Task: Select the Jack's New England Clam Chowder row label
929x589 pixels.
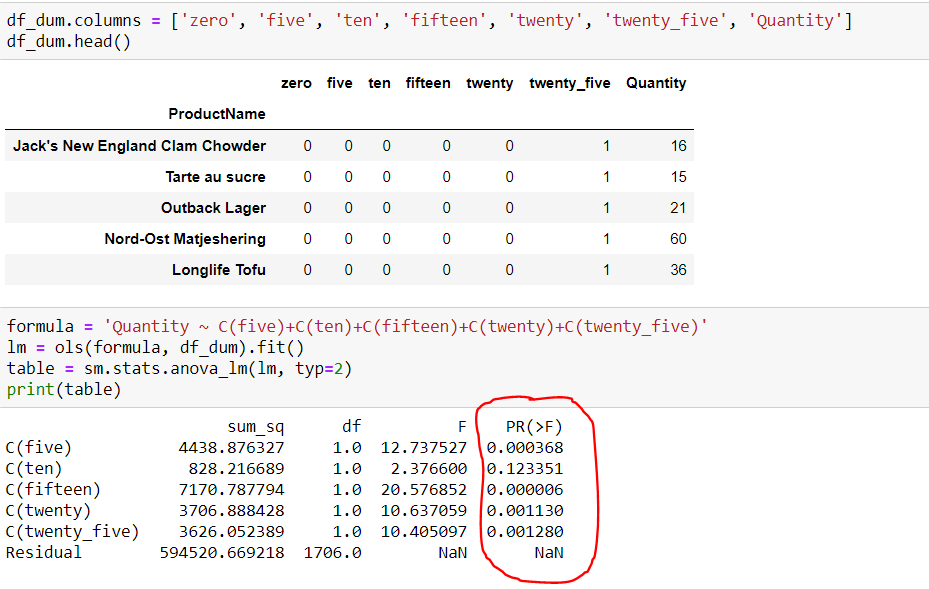Action: coord(140,146)
